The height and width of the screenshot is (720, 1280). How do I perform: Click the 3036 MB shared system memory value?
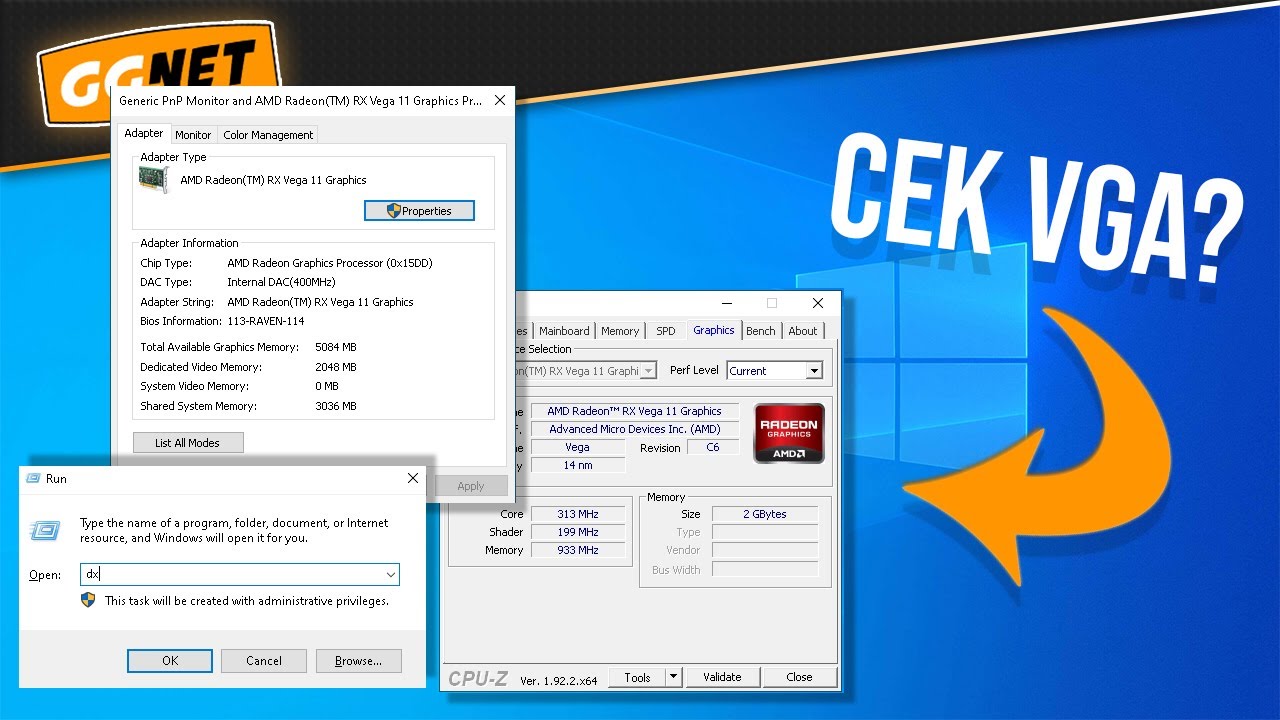pos(336,406)
